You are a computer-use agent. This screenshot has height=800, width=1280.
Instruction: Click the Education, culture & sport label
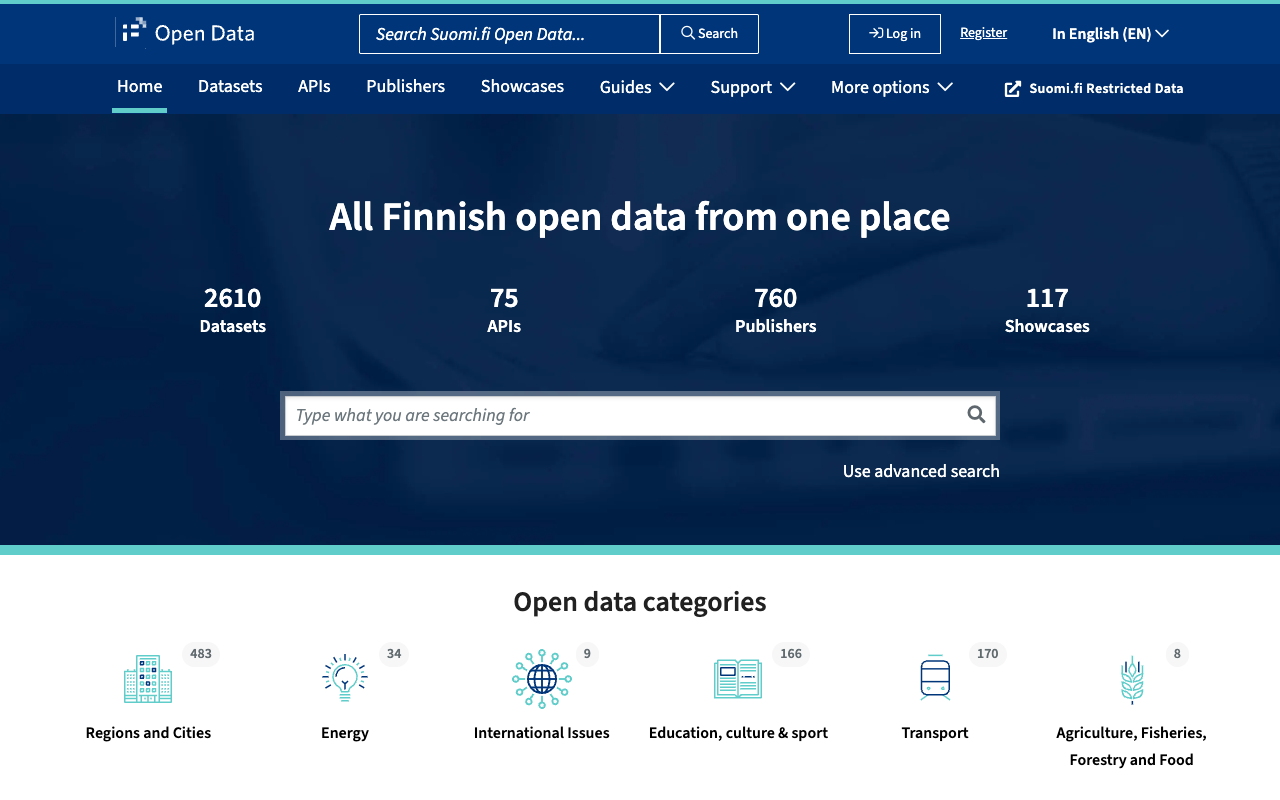click(738, 733)
